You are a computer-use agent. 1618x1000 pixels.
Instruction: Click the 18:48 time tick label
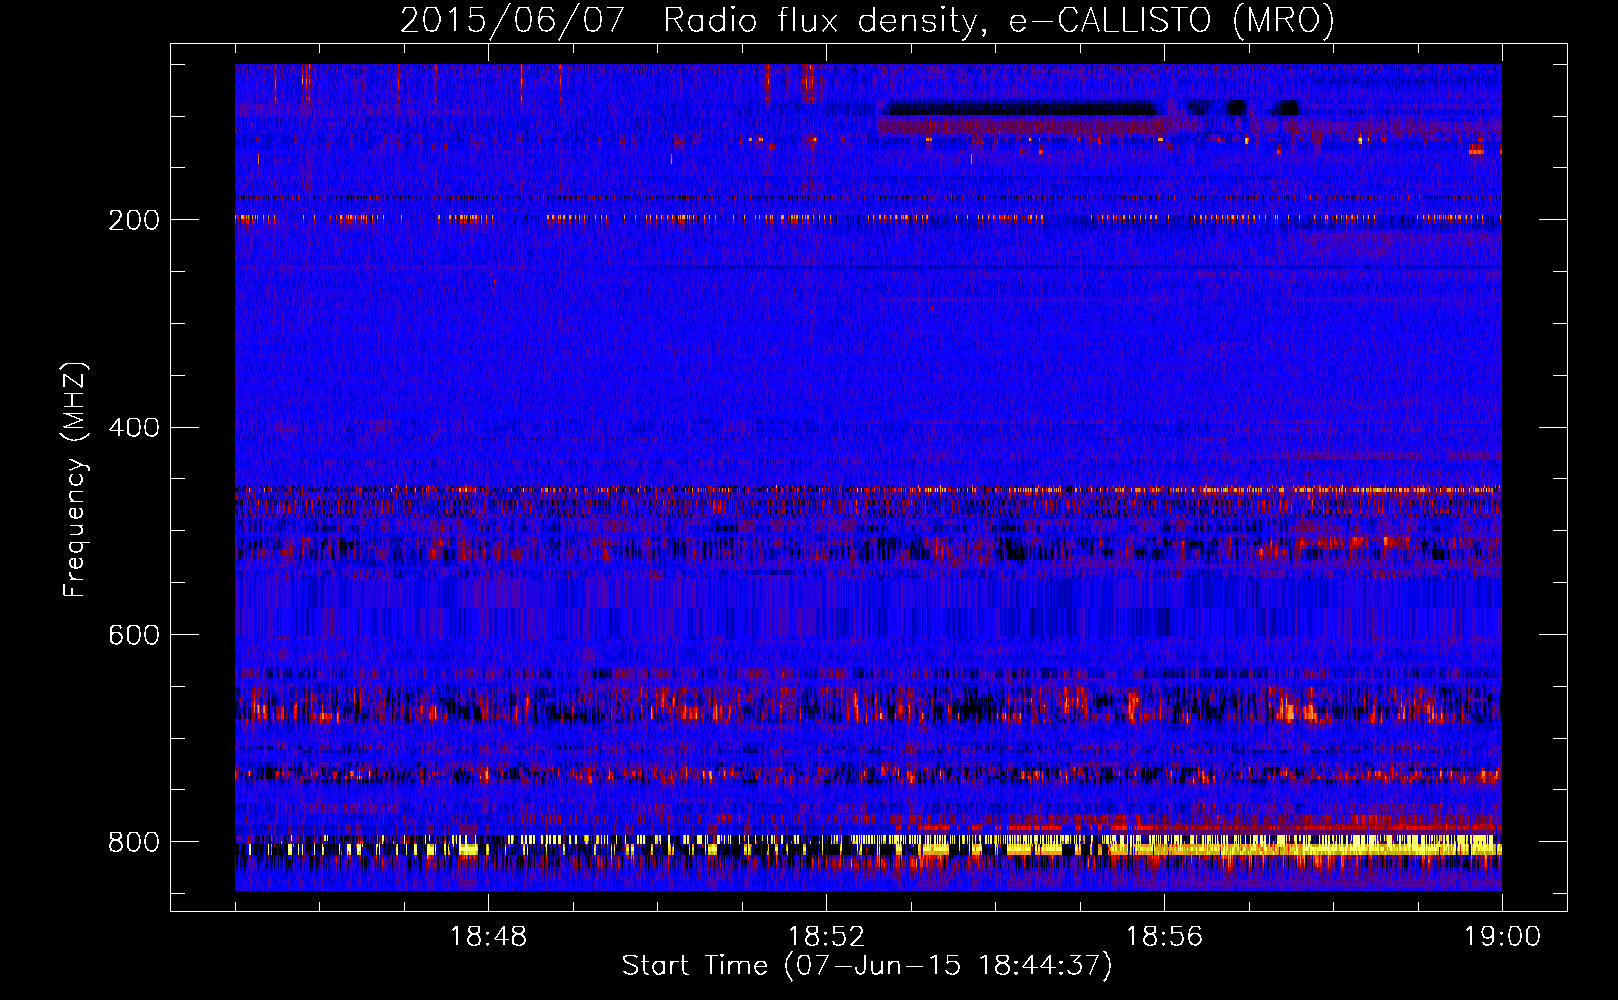click(x=488, y=937)
